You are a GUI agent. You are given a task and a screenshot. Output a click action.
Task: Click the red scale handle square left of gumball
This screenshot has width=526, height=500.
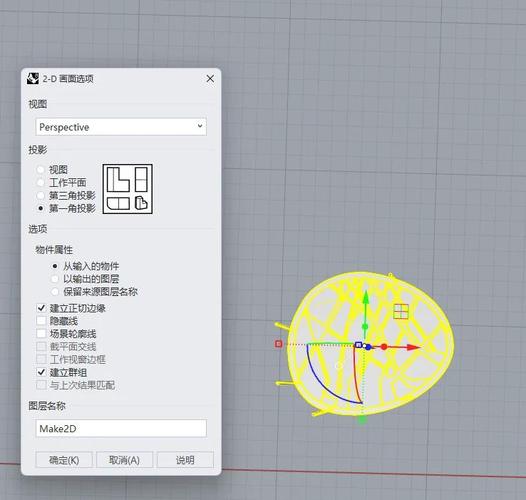click(x=278, y=344)
